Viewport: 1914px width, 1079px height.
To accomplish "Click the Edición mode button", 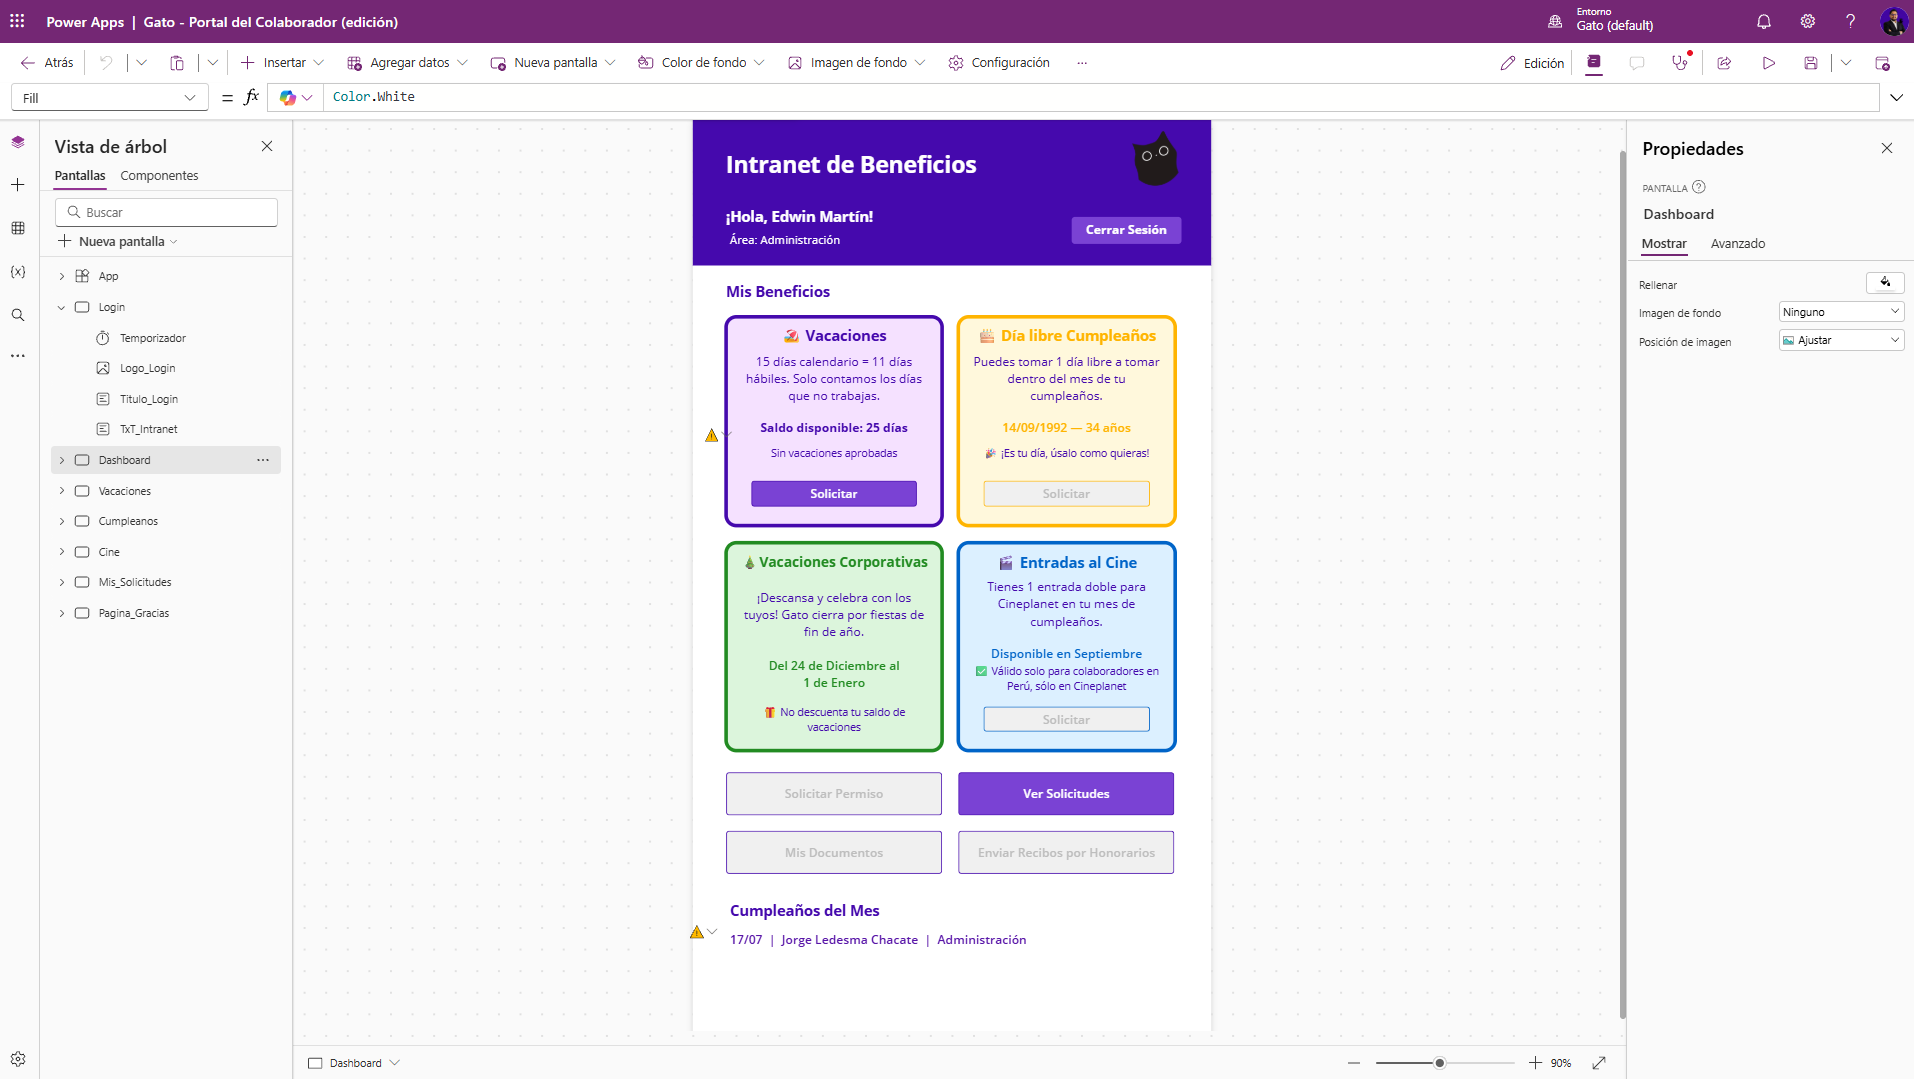I will (x=1532, y=62).
